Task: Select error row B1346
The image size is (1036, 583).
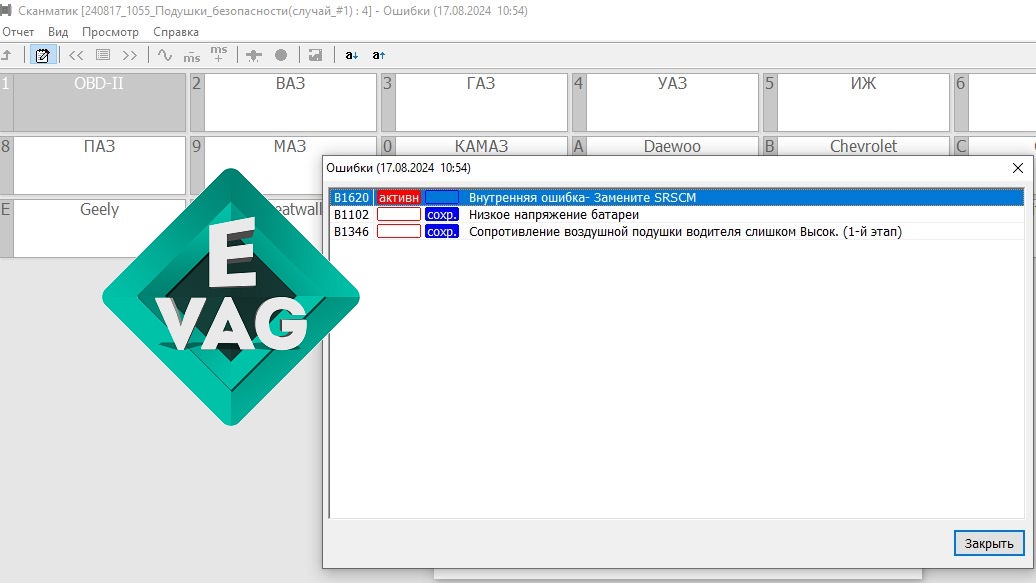Action: tap(677, 231)
